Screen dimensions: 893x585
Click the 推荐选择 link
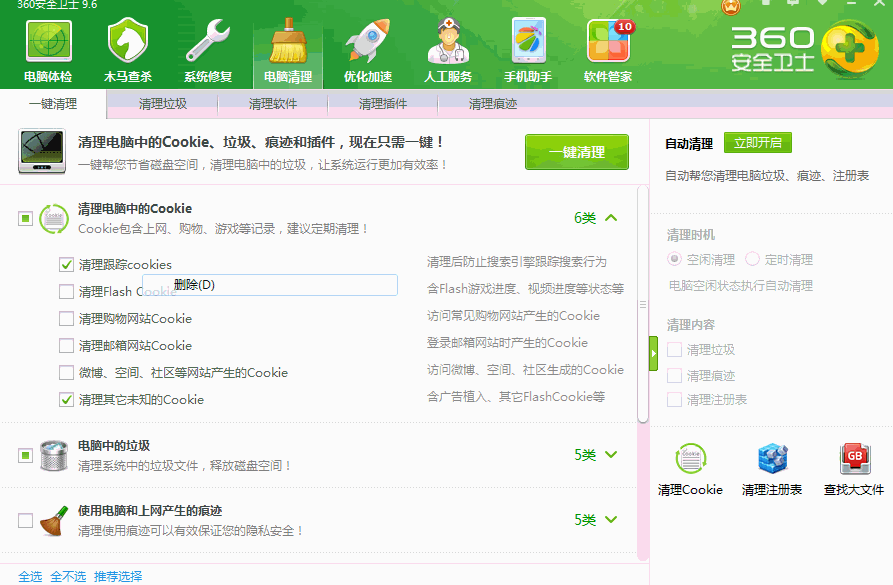coord(118,576)
